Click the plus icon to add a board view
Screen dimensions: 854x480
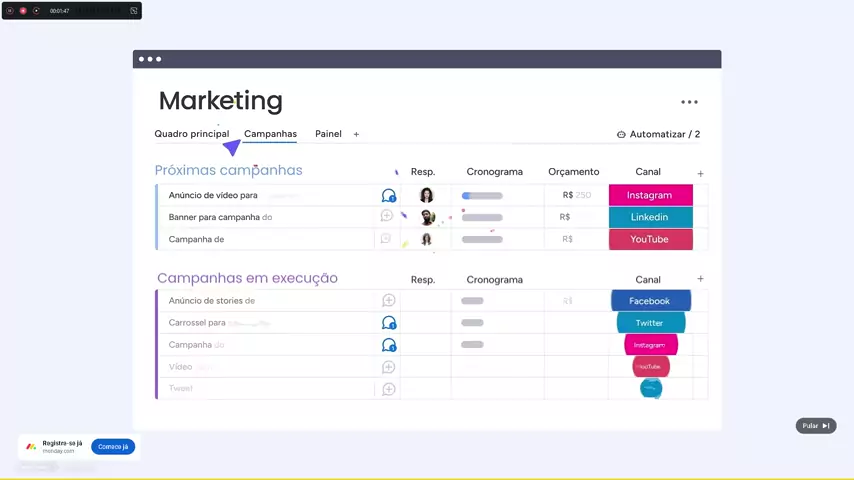[356, 134]
